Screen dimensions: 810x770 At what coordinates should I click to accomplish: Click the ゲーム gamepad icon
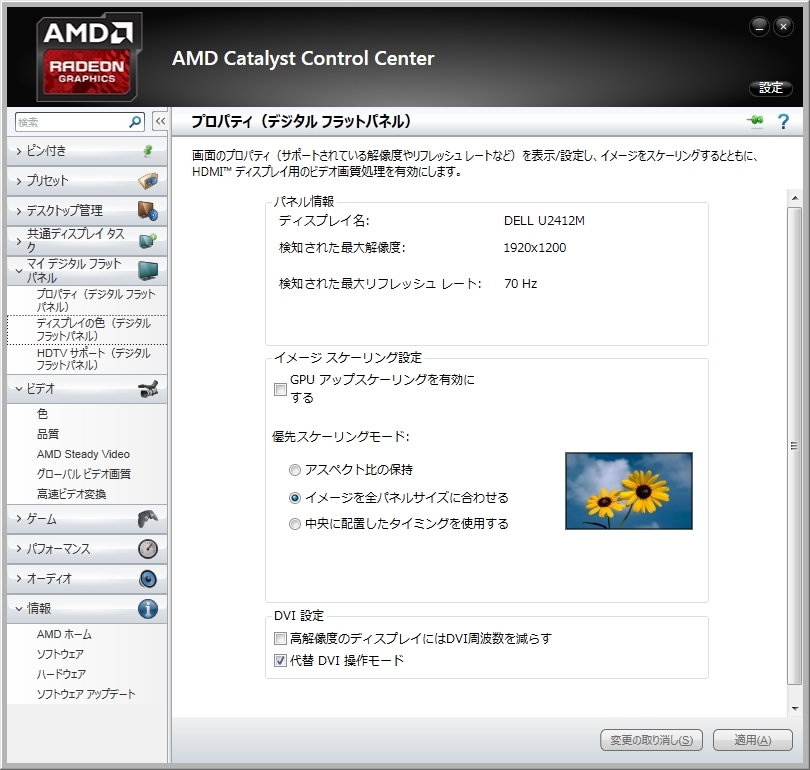148,518
